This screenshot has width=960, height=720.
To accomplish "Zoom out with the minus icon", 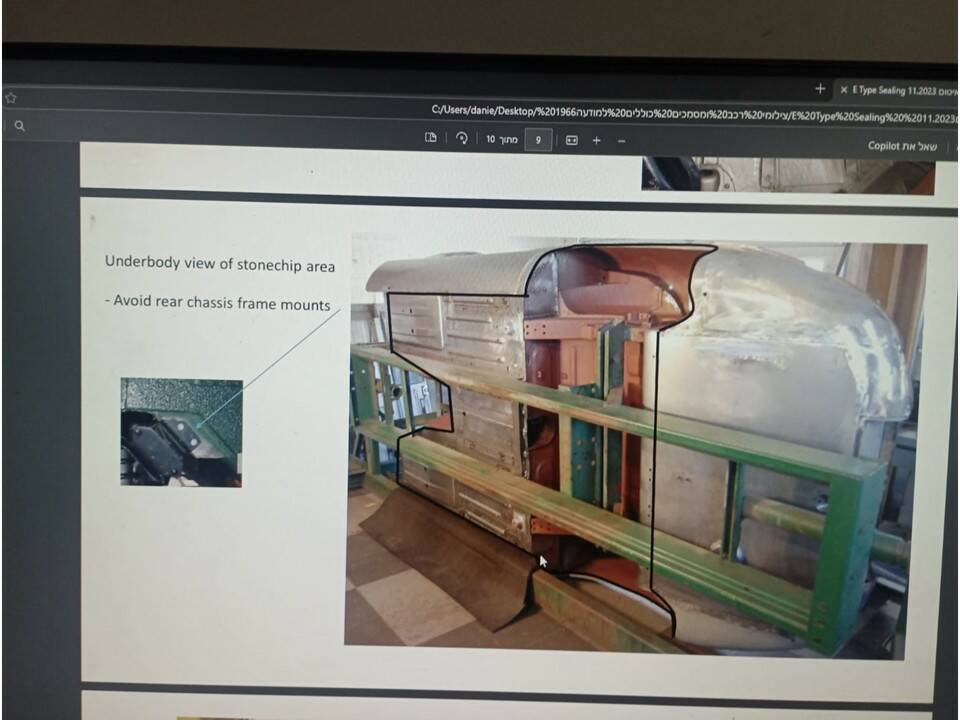I will pyautogui.click(x=621, y=140).
